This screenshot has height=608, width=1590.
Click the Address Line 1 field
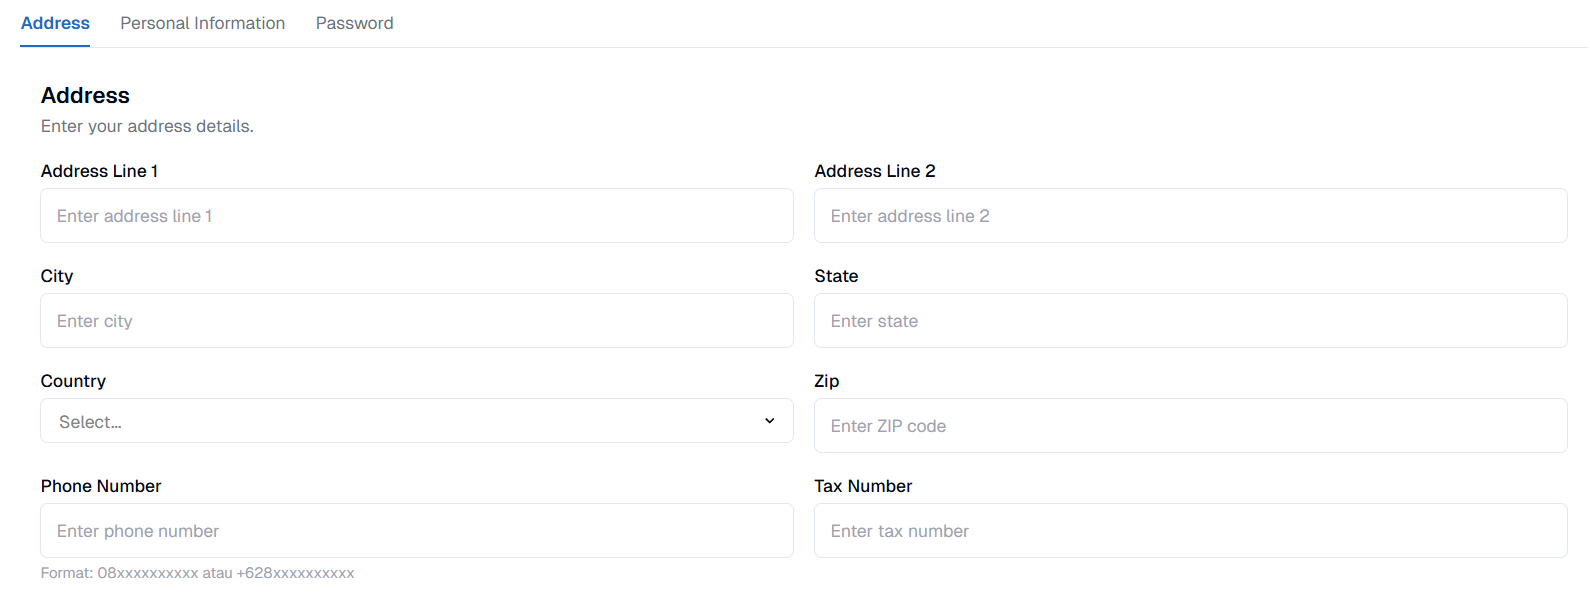click(416, 215)
